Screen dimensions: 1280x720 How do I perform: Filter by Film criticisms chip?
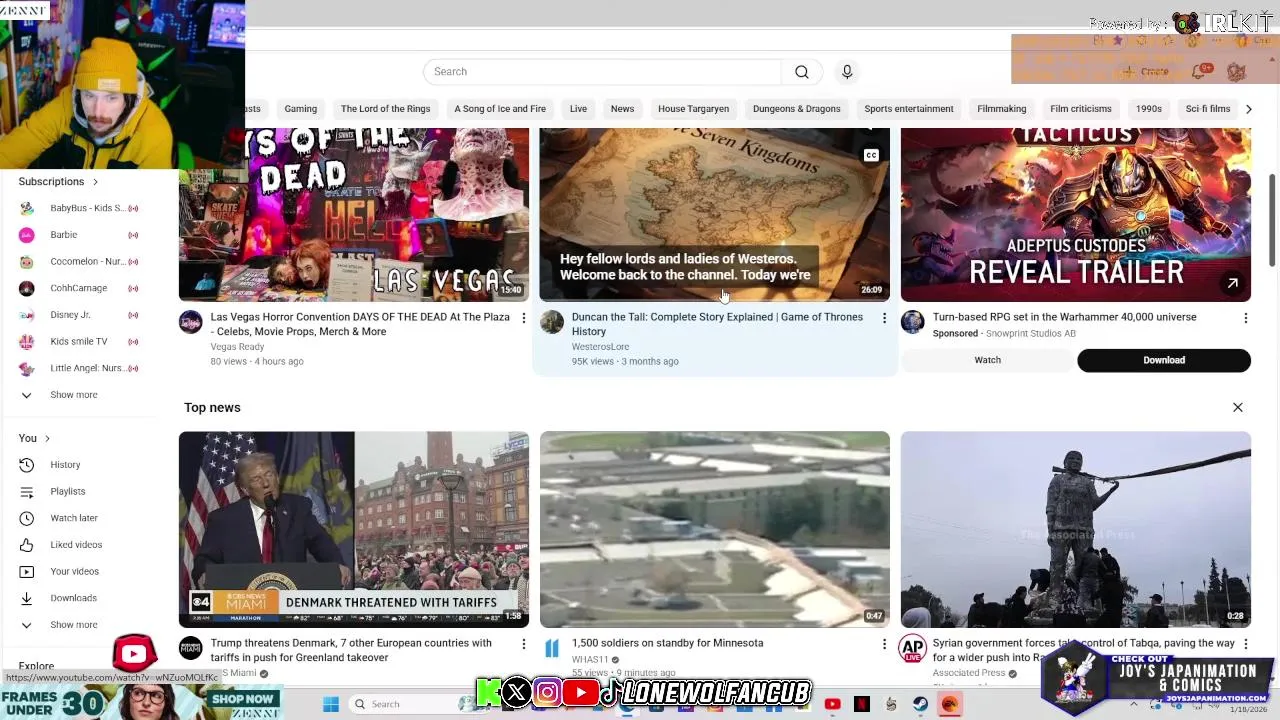click(x=1080, y=109)
